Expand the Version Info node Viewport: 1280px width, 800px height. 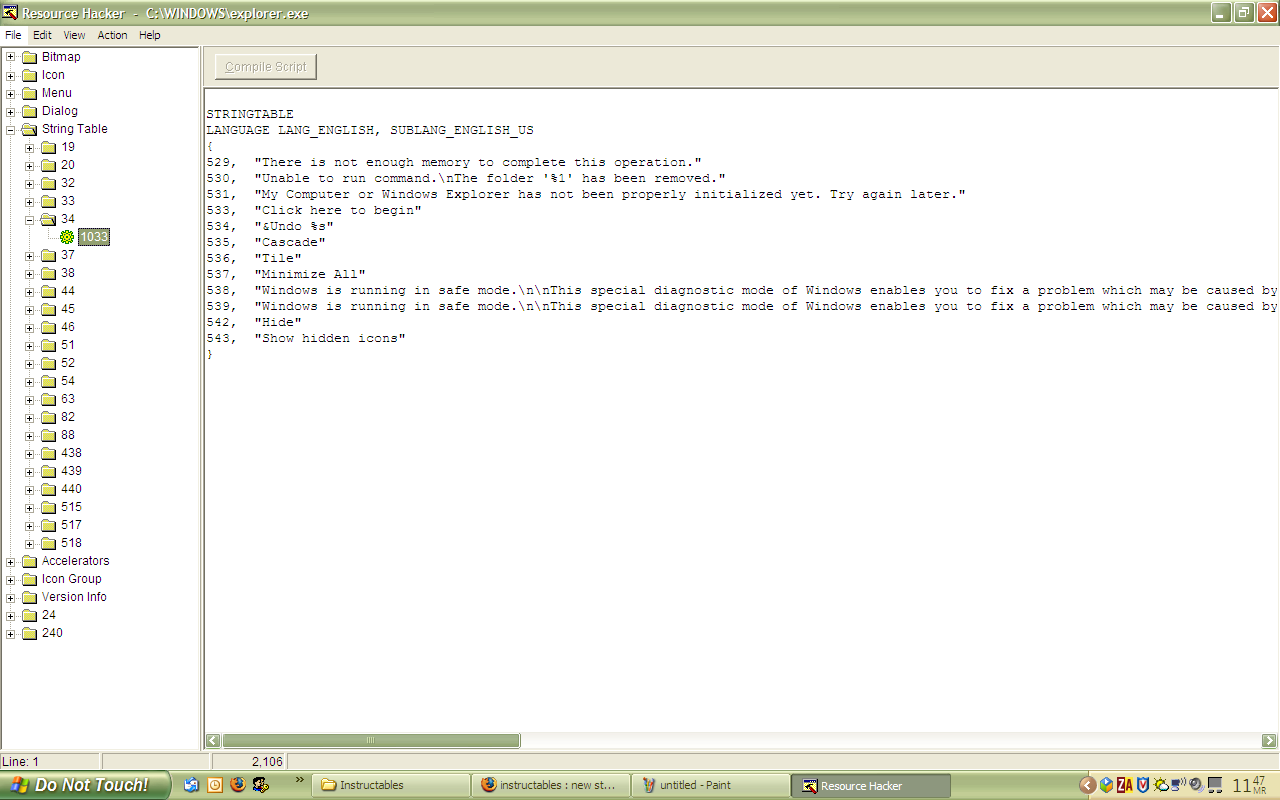[x=11, y=597]
